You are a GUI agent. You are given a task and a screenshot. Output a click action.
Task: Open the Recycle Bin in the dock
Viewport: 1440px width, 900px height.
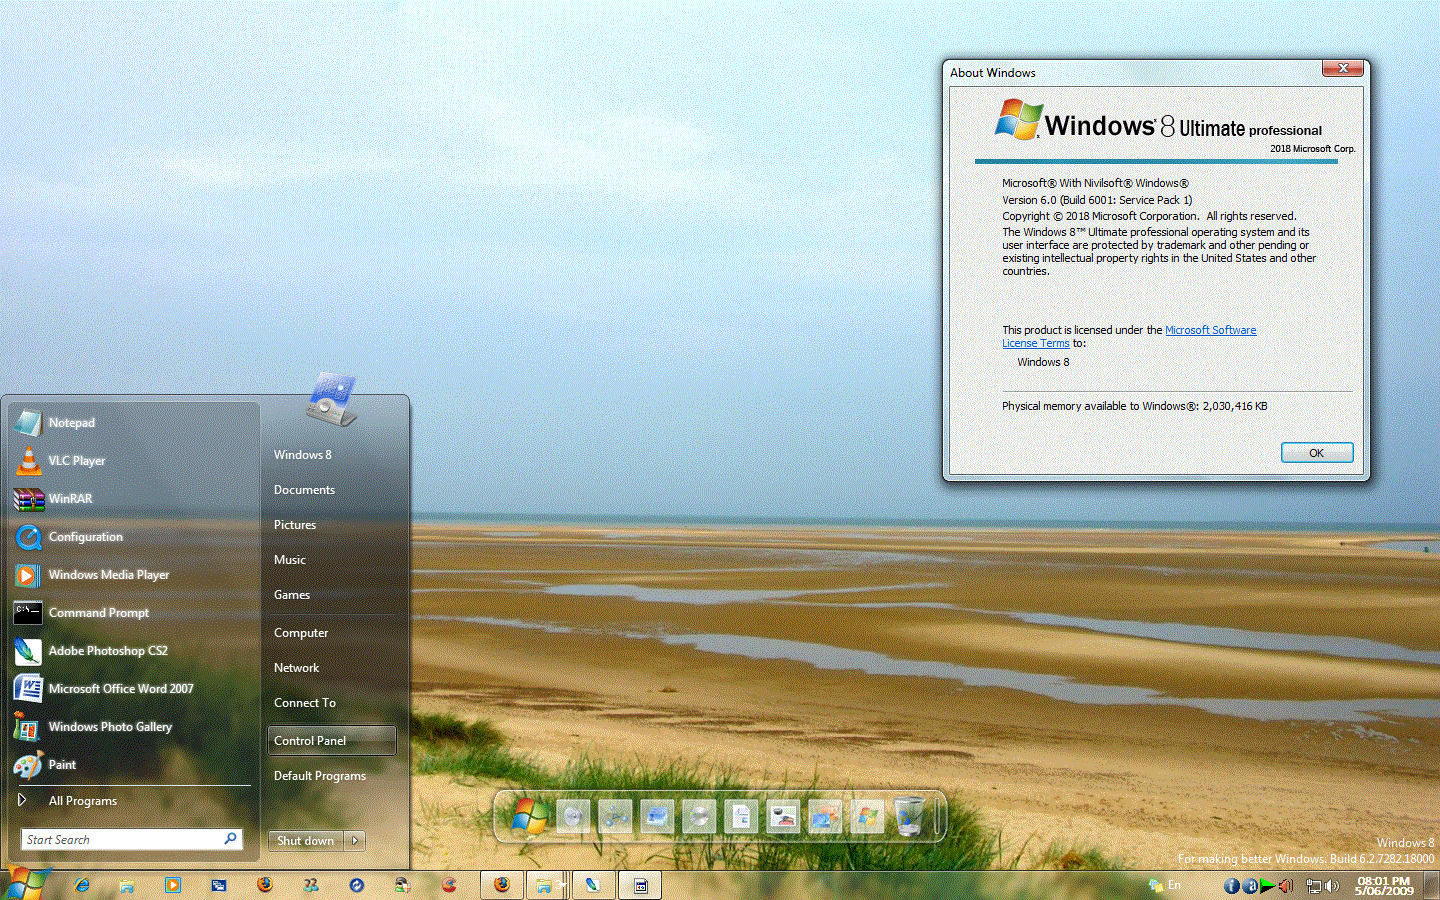tap(910, 816)
